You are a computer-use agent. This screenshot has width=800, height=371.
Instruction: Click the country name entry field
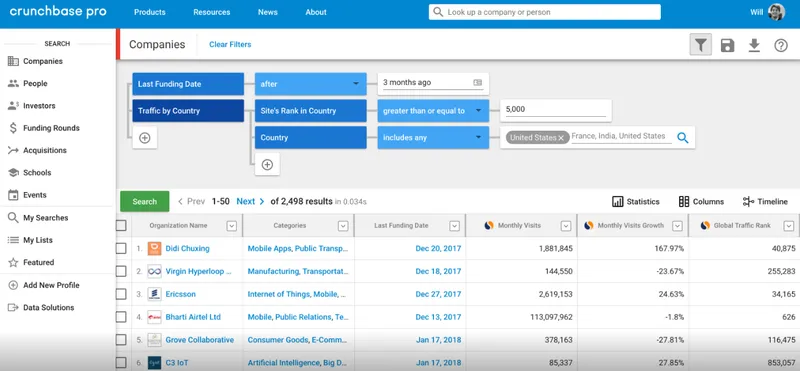621,137
